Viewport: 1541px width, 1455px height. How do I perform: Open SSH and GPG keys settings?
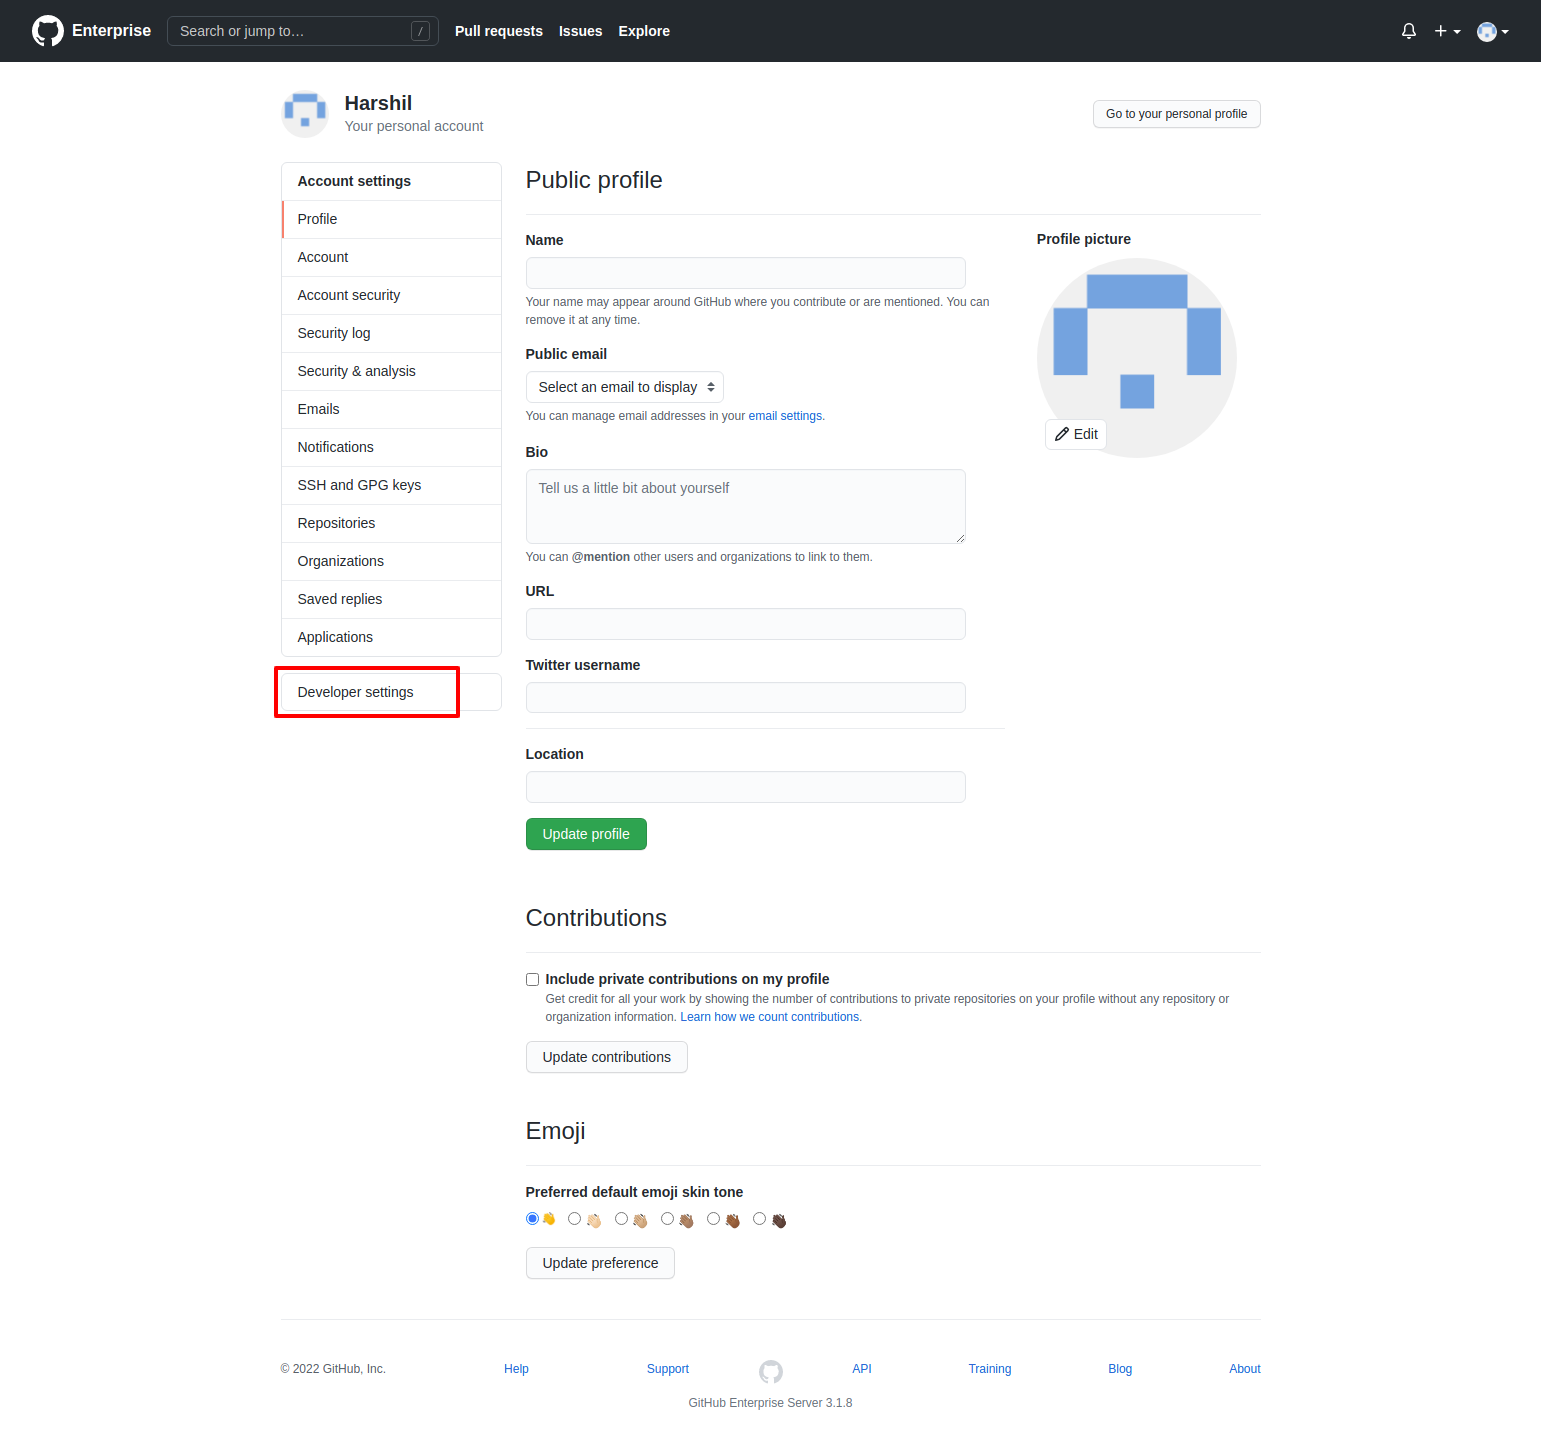pos(391,485)
